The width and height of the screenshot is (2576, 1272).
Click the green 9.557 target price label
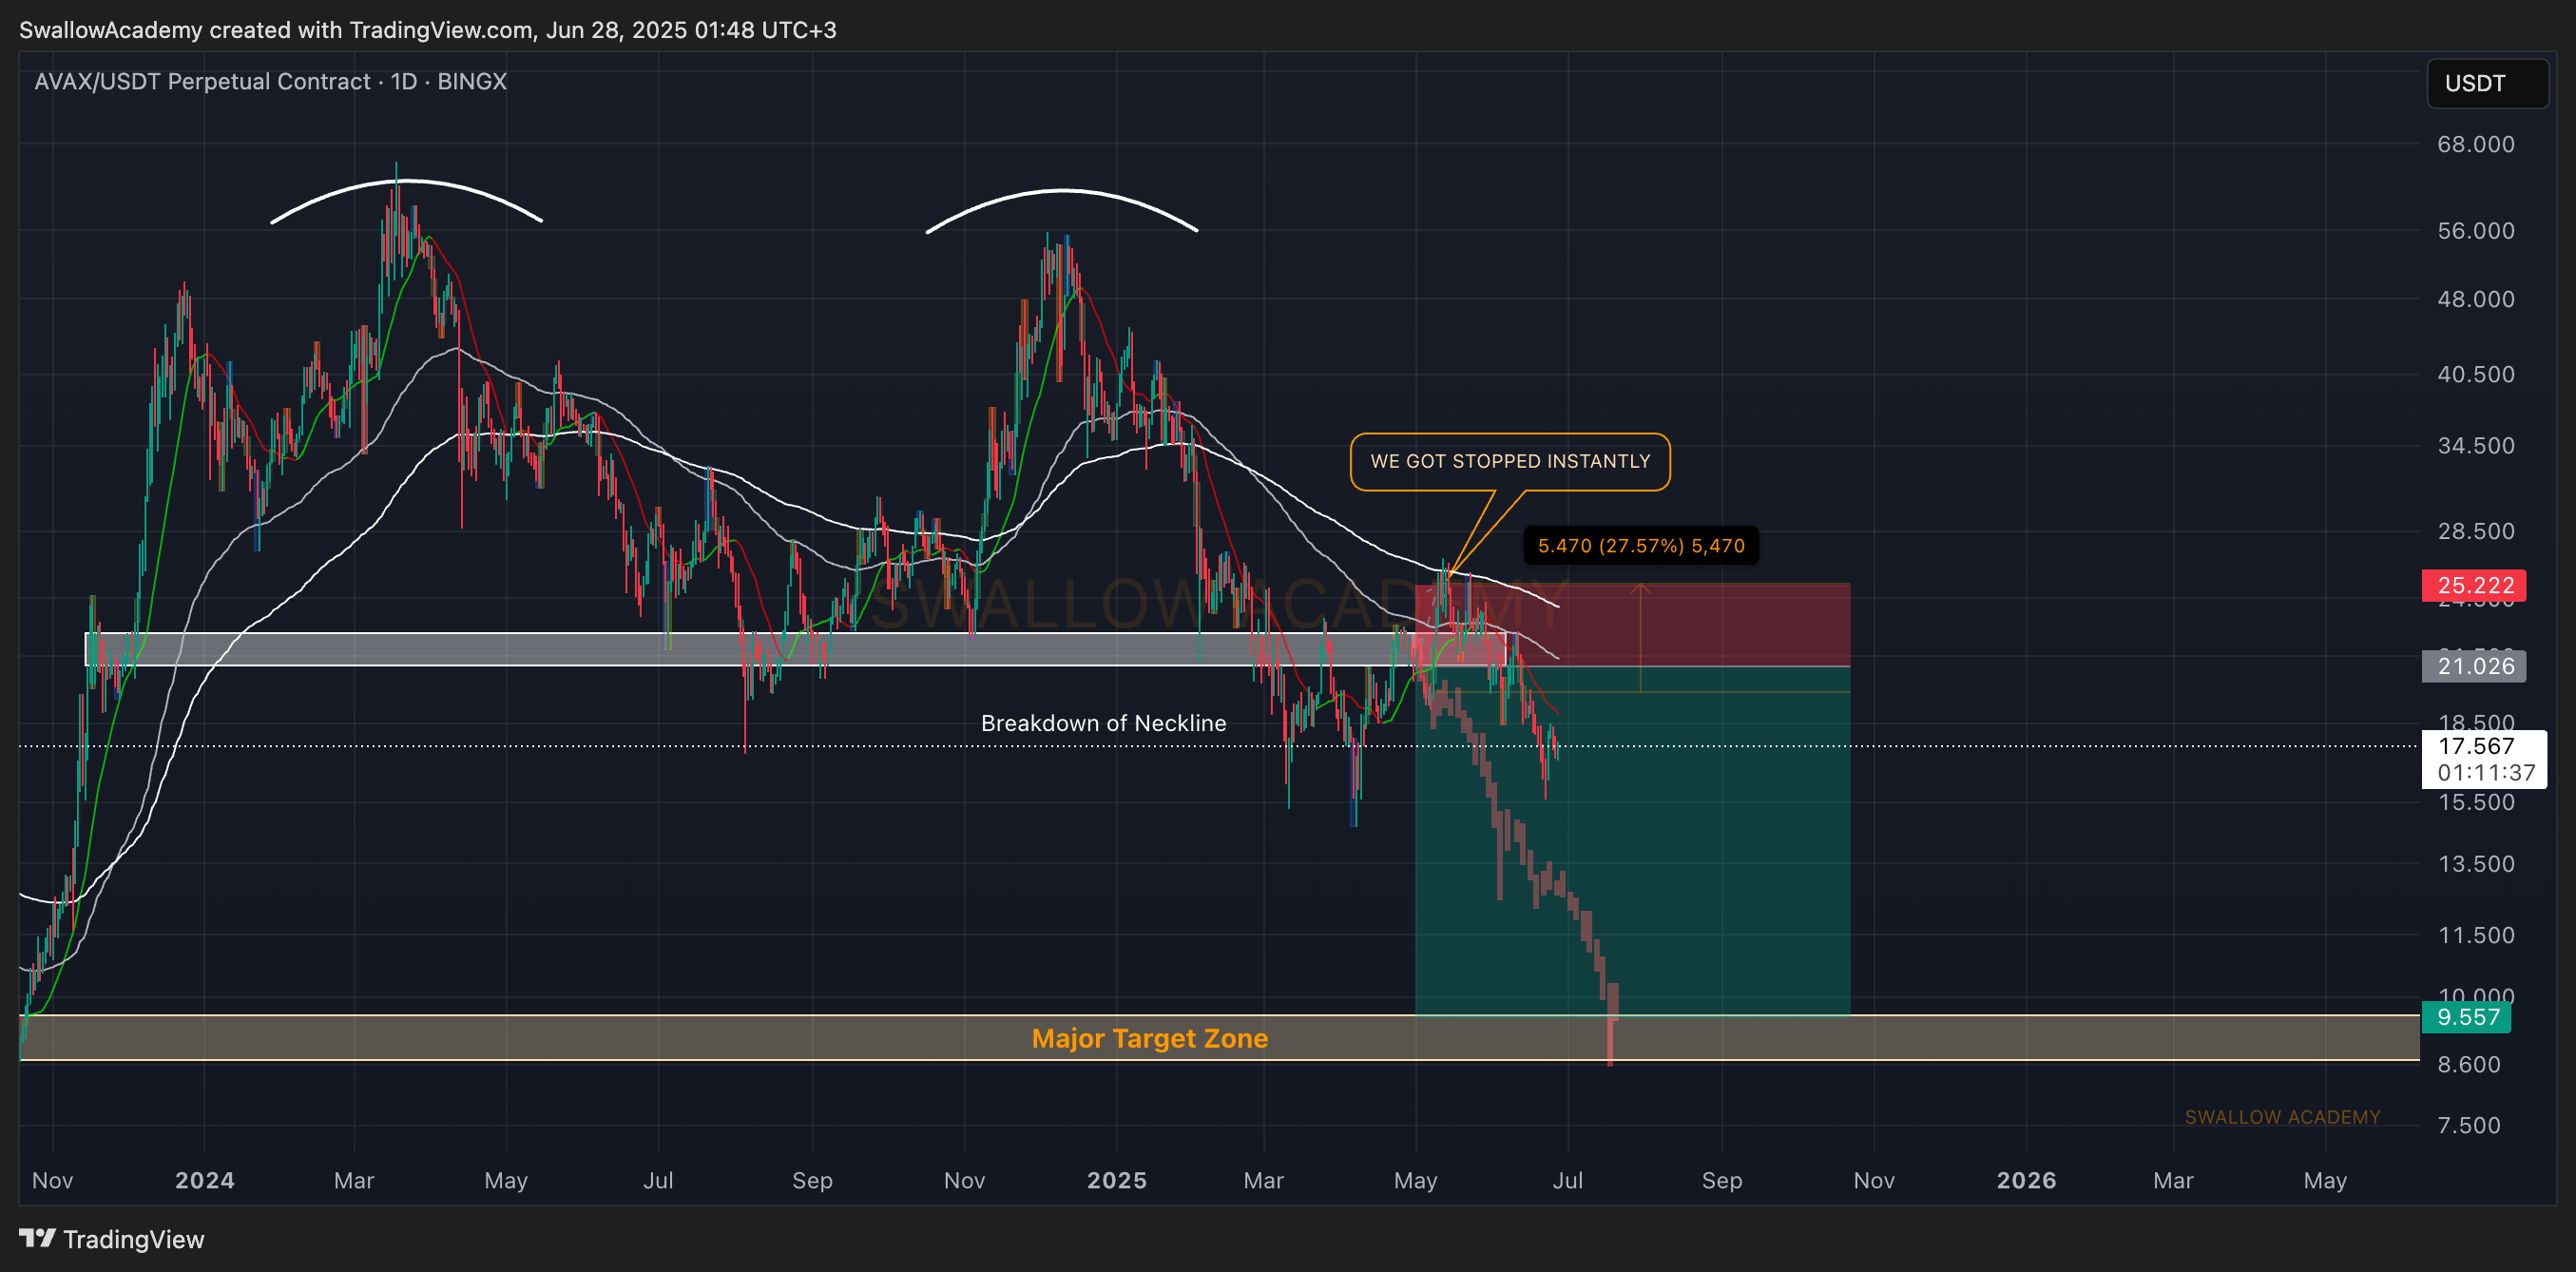click(2466, 1017)
